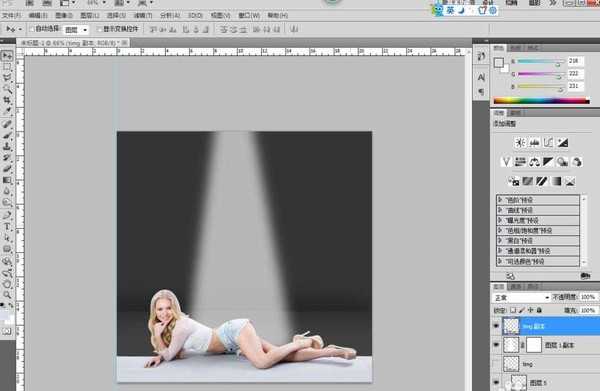The image size is (600, 391).
Task: Open the 滤镜(T) Filter menu
Action: pyautogui.click(x=143, y=15)
